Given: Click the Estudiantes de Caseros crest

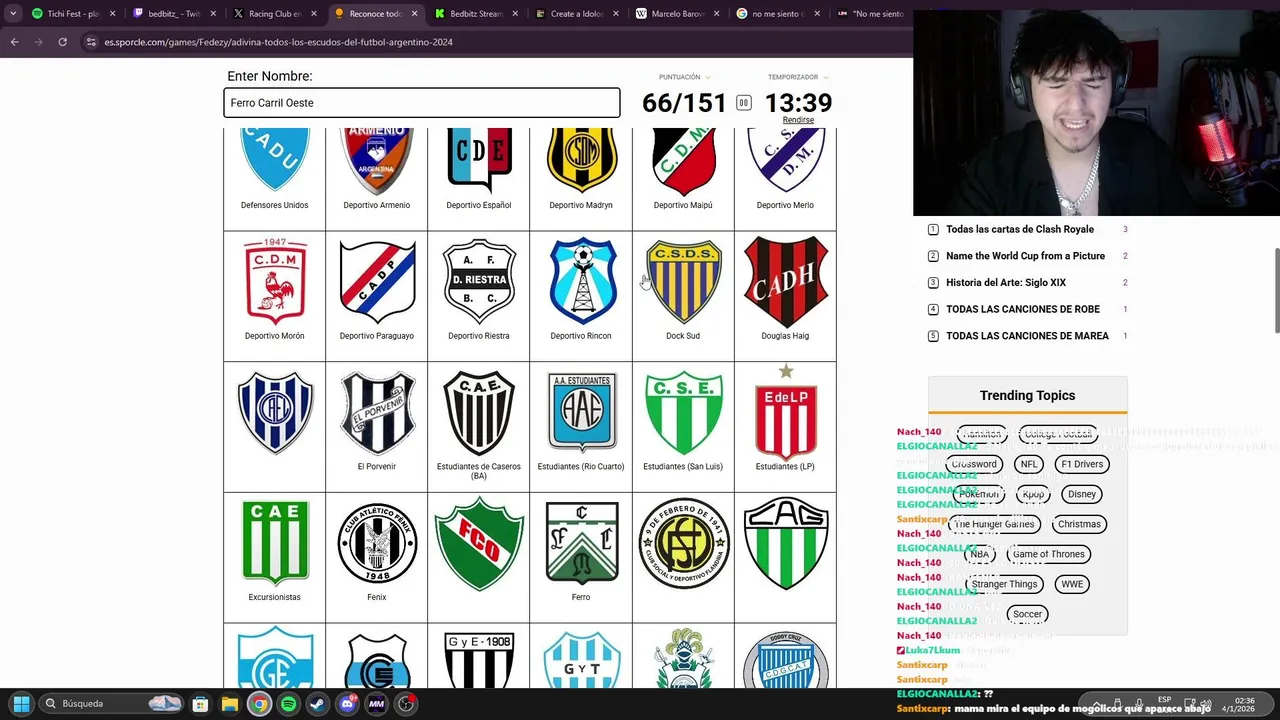Looking at the screenshot, I should click(x=479, y=413).
